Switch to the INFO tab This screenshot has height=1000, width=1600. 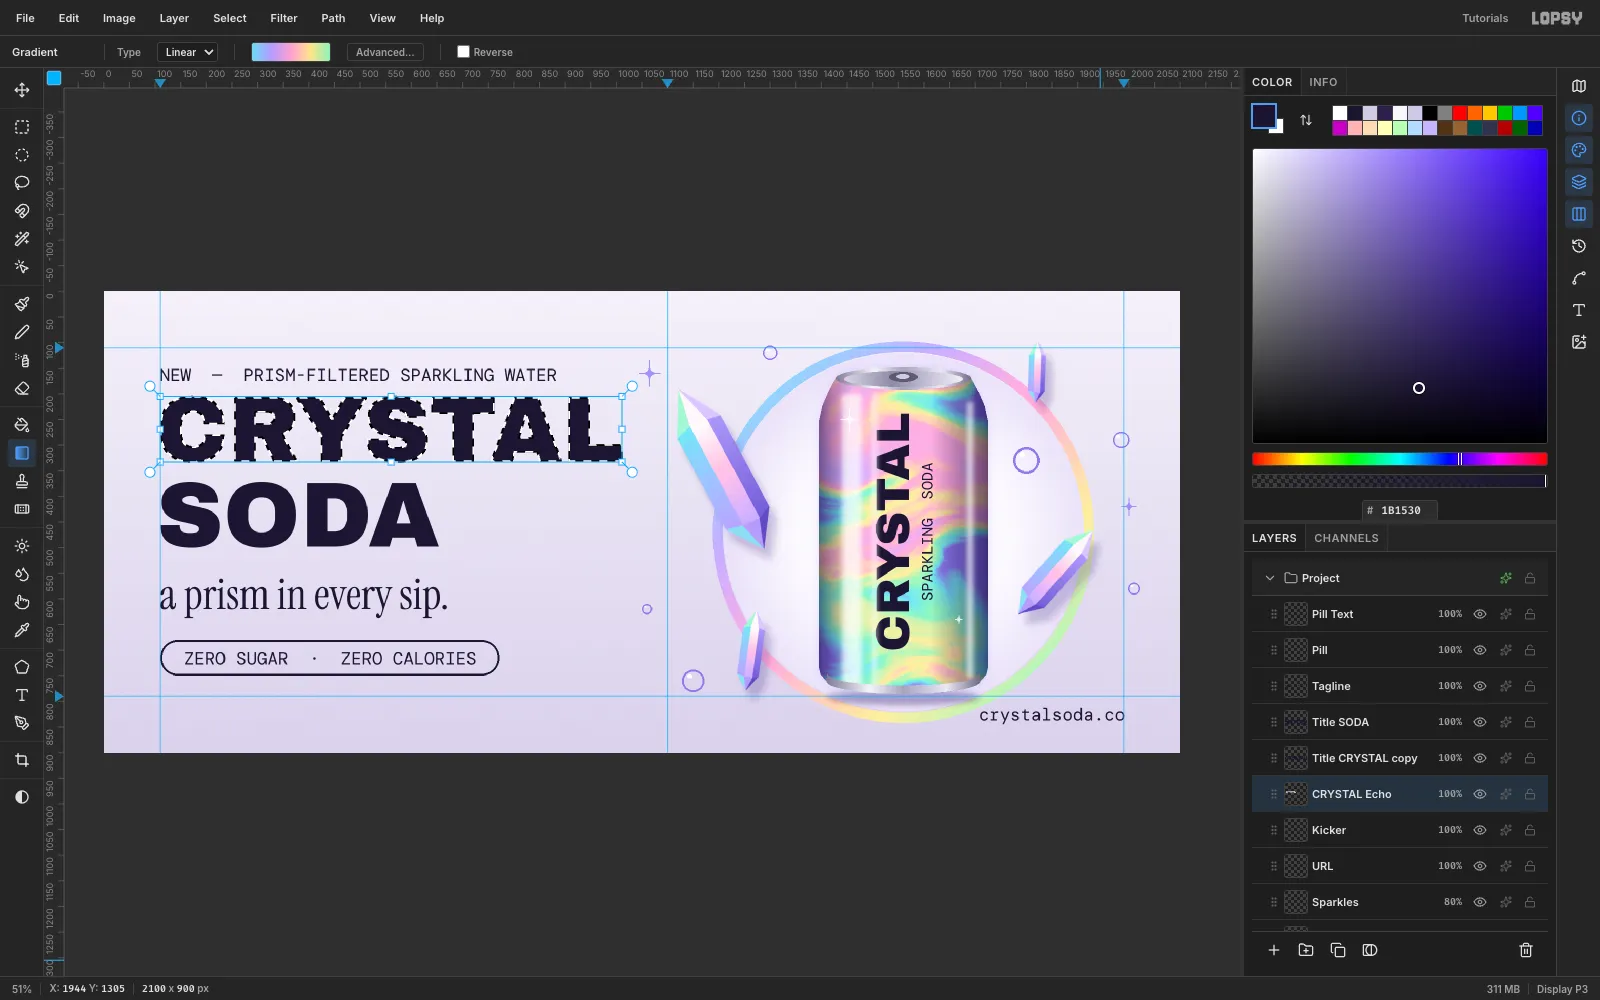(1323, 82)
